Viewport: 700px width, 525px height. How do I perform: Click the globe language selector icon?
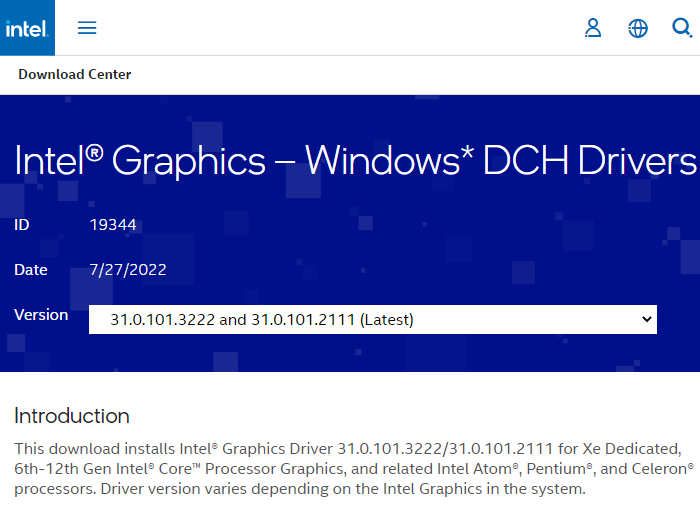pyautogui.click(x=638, y=29)
